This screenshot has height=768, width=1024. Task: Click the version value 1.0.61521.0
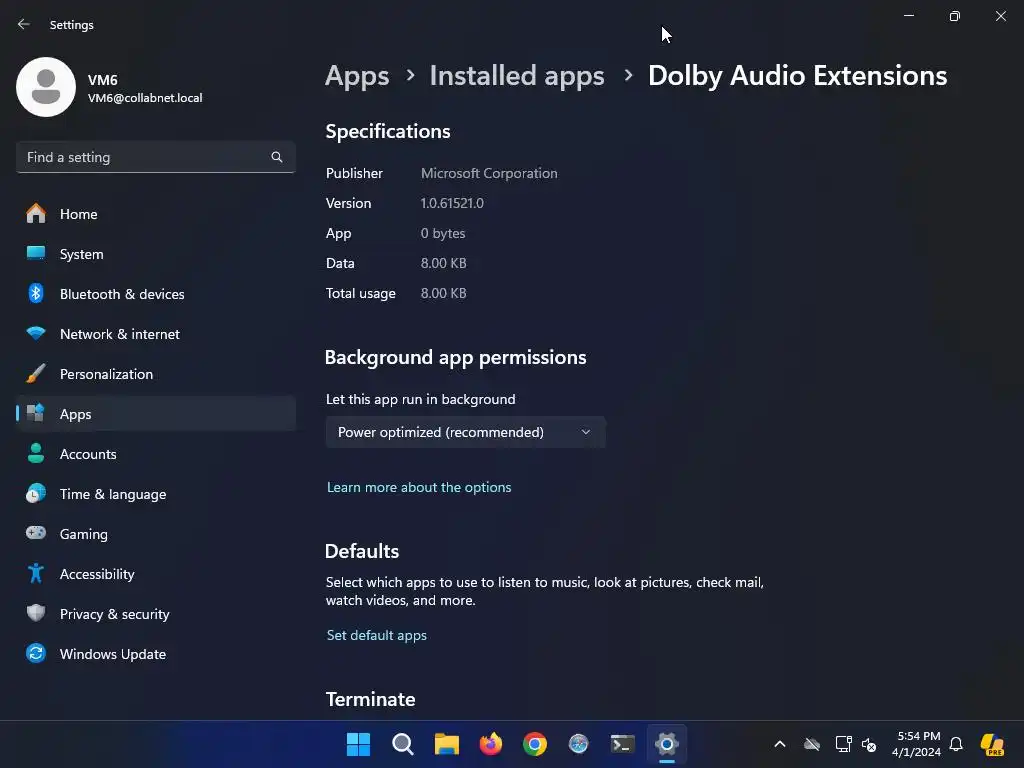pos(452,203)
